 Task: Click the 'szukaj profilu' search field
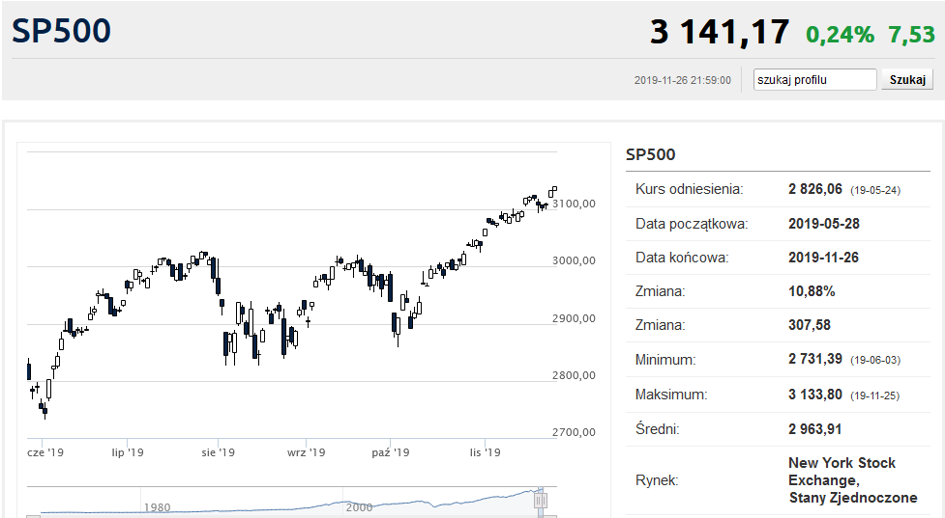(815, 80)
